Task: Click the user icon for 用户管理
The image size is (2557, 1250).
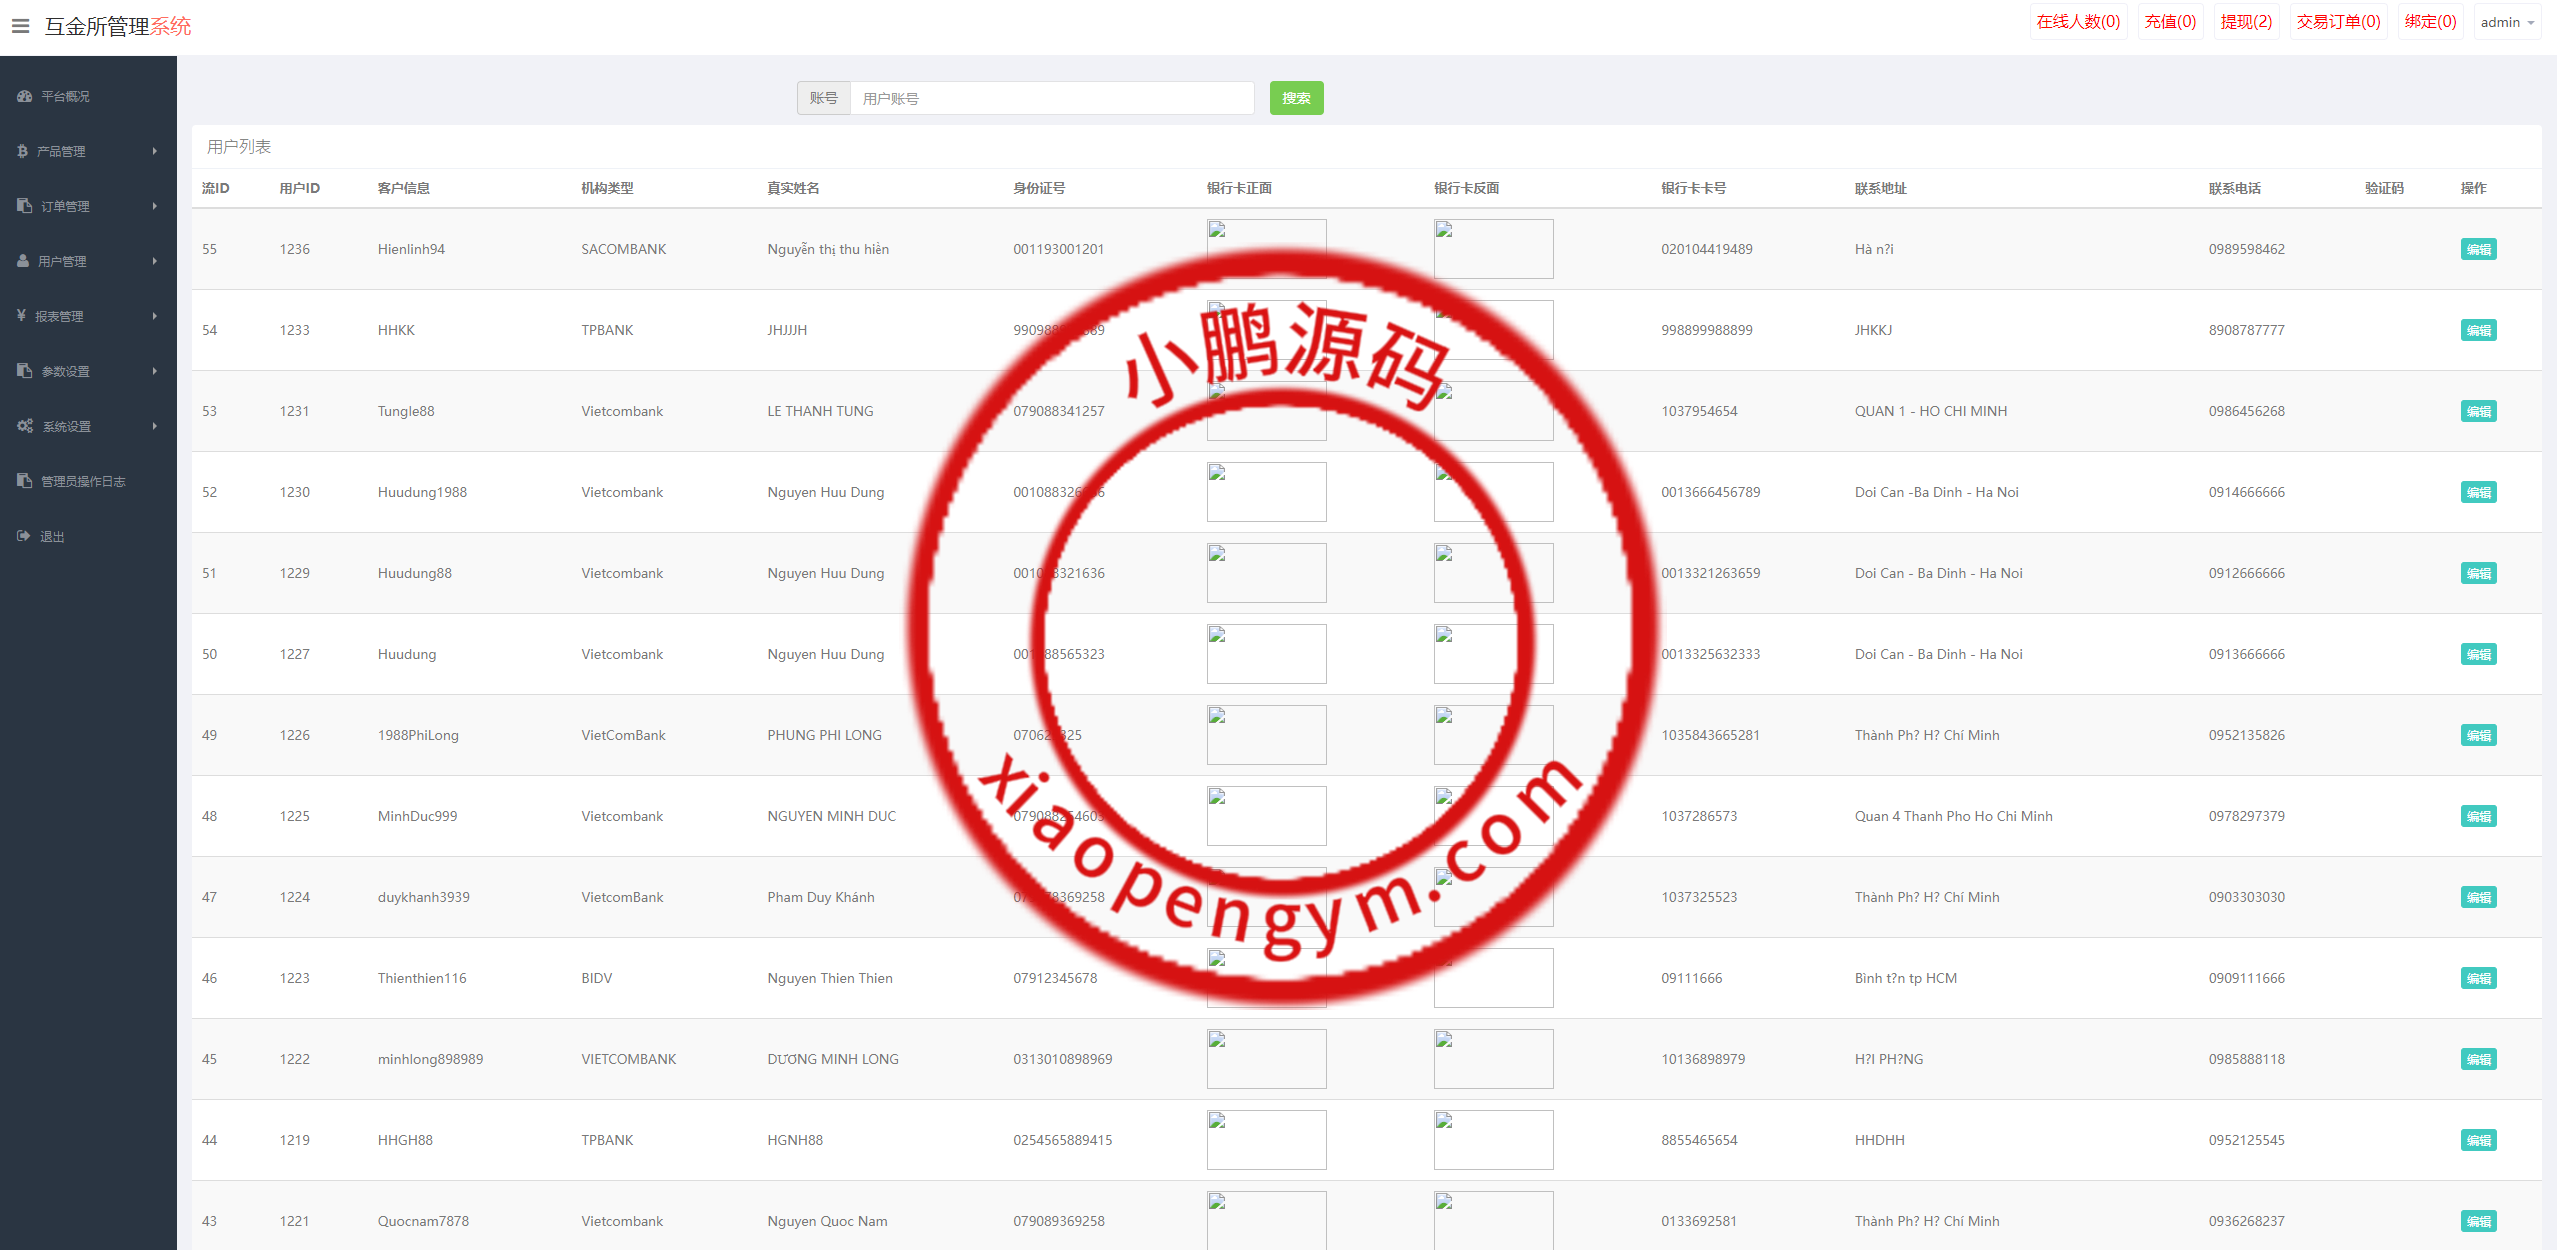Action: click(23, 261)
